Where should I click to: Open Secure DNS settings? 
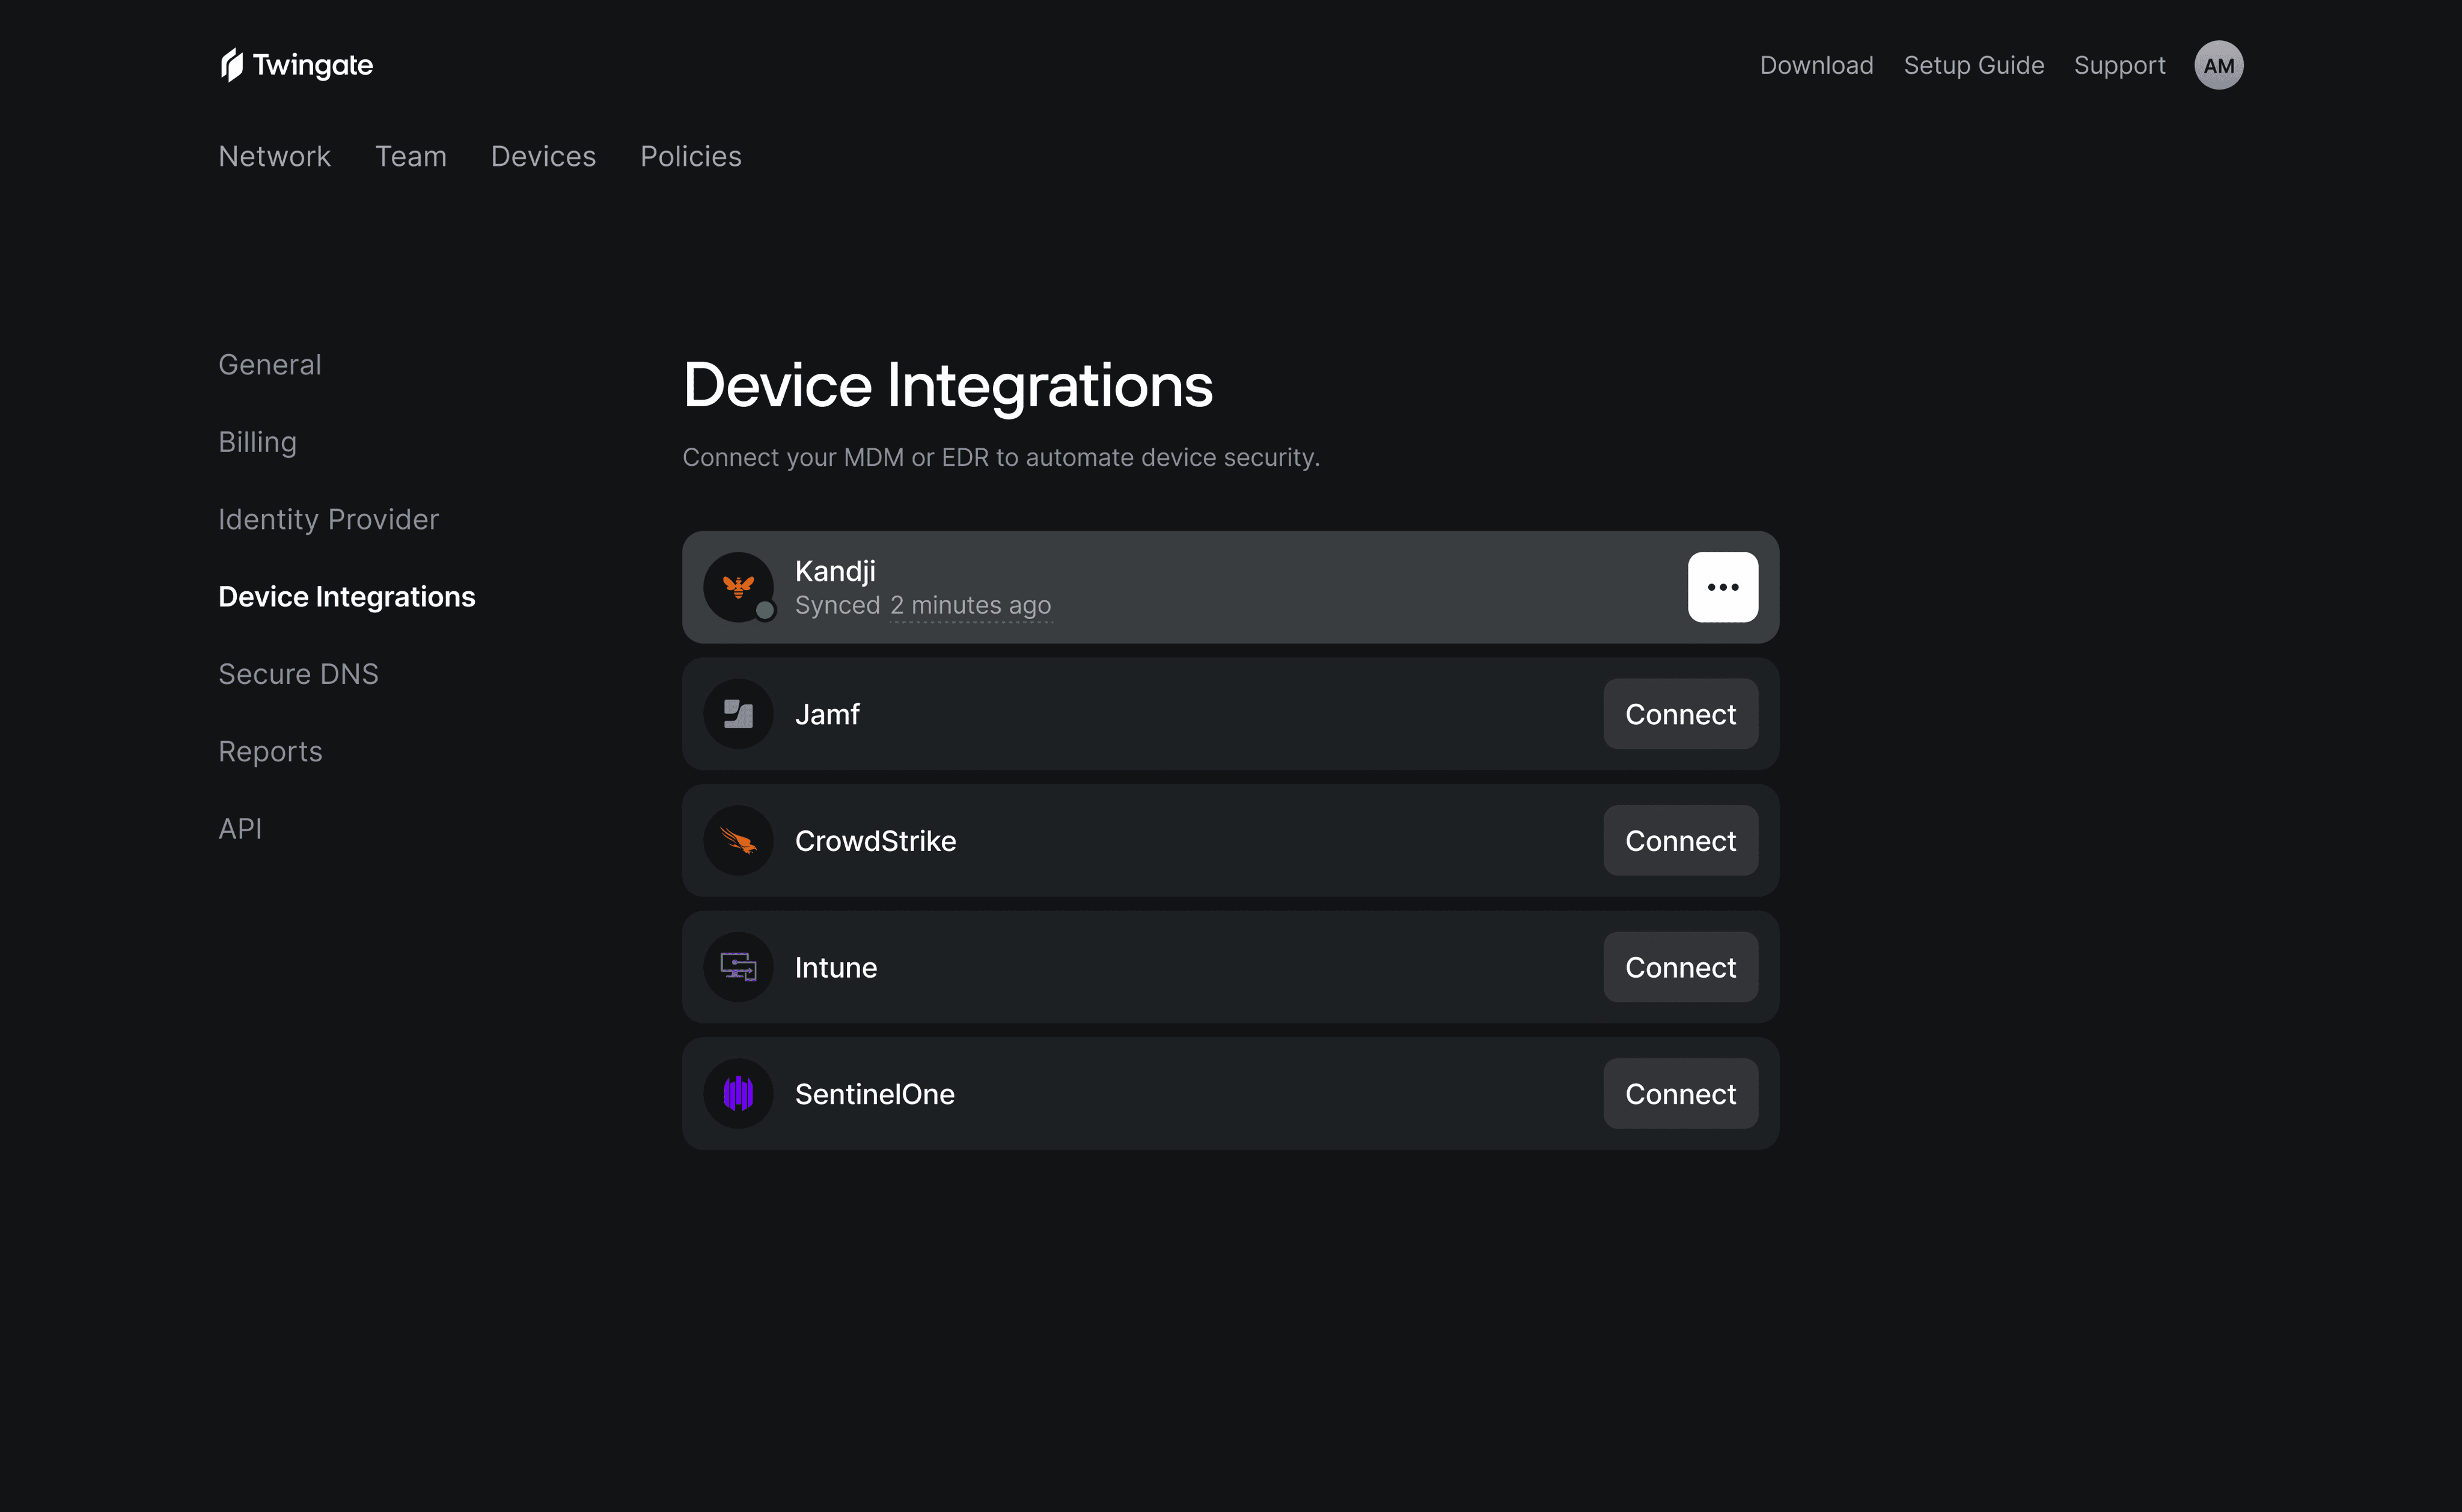pyautogui.click(x=298, y=674)
